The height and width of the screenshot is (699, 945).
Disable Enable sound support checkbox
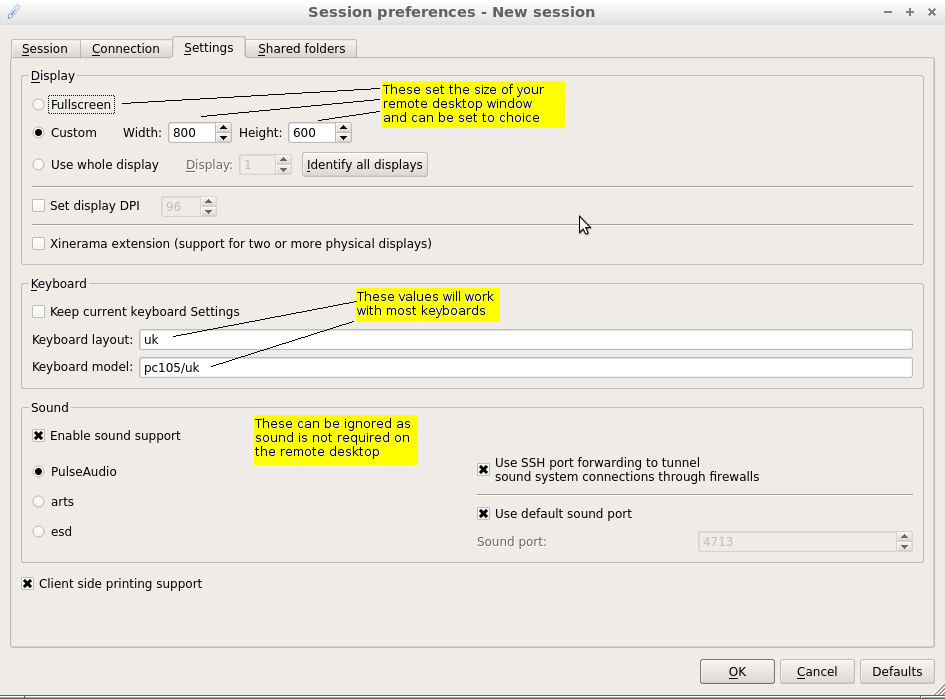tap(39, 436)
